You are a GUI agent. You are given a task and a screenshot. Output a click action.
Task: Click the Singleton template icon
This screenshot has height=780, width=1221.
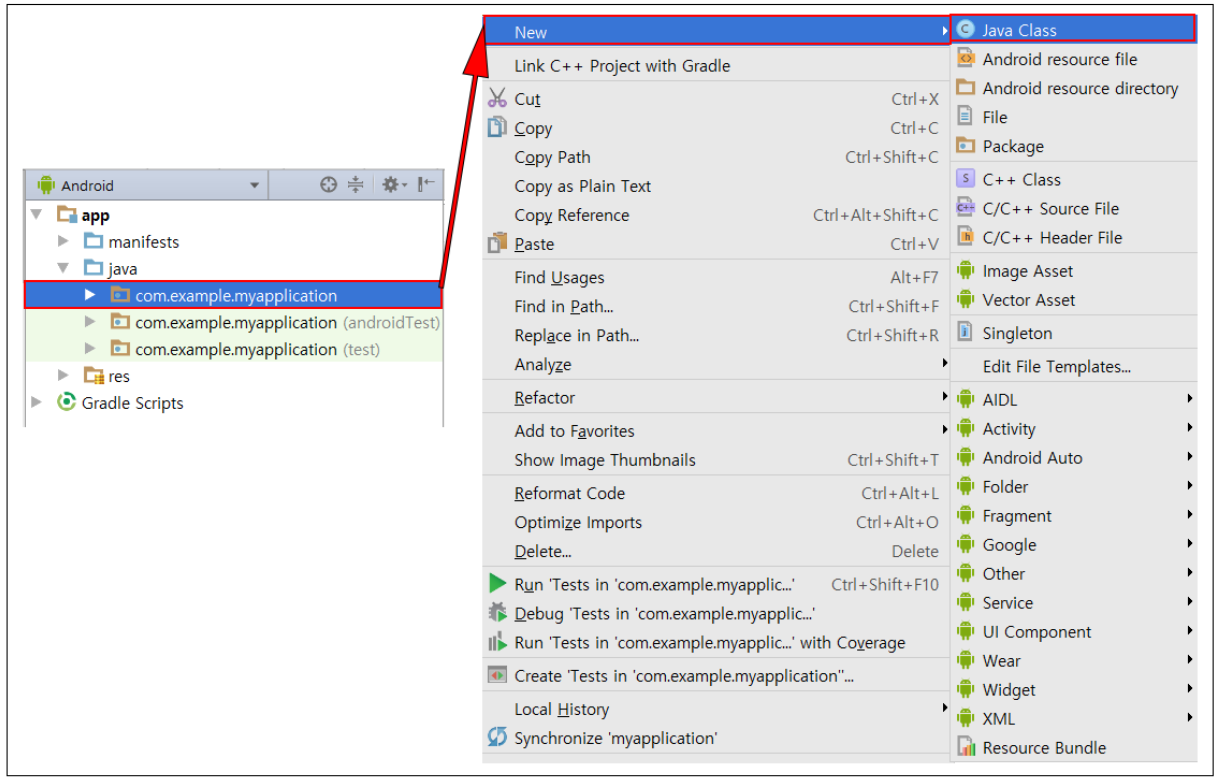point(965,332)
